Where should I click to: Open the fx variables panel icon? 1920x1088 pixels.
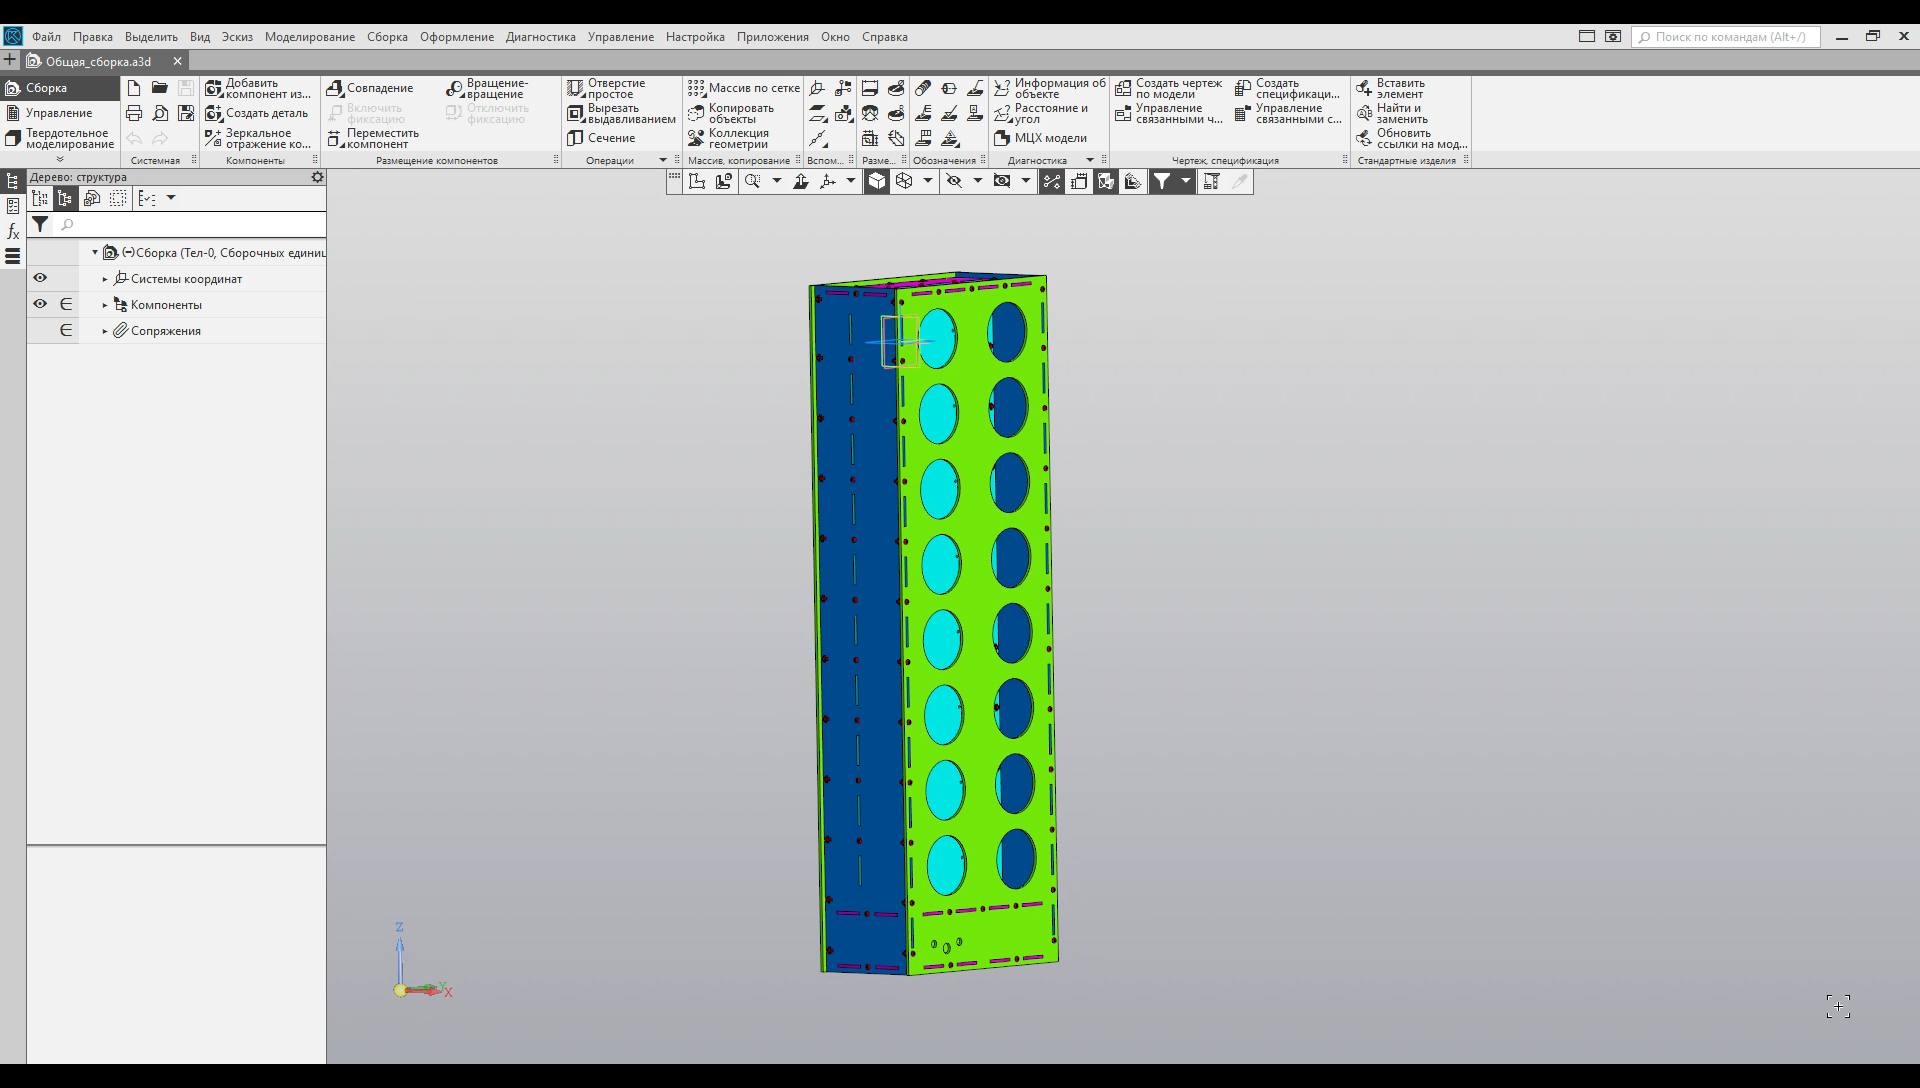13,231
